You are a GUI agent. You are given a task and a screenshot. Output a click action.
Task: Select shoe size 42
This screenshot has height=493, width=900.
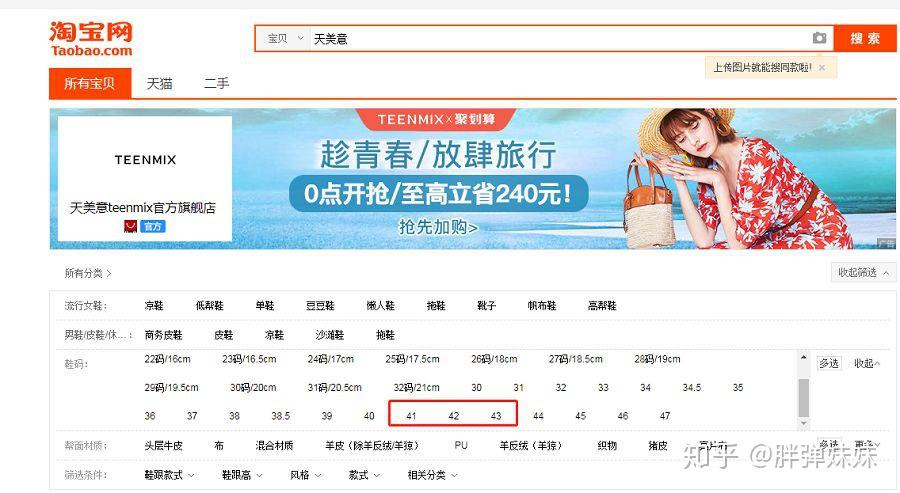point(453,416)
